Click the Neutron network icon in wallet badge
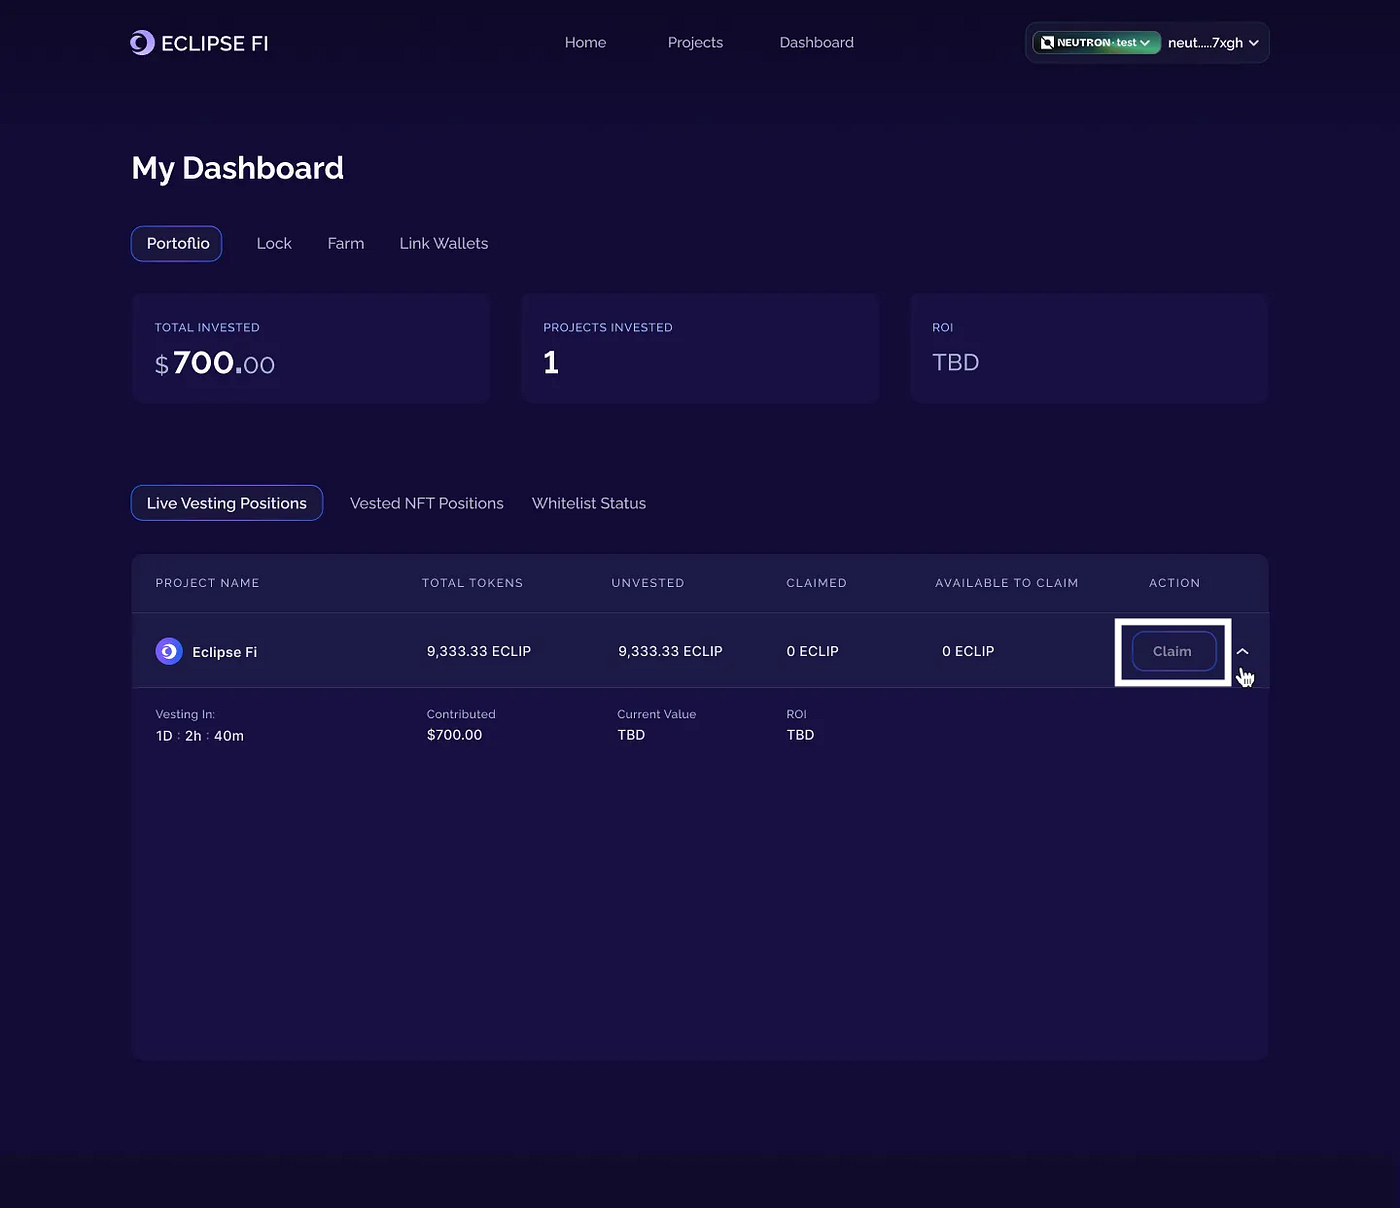 [1046, 42]
